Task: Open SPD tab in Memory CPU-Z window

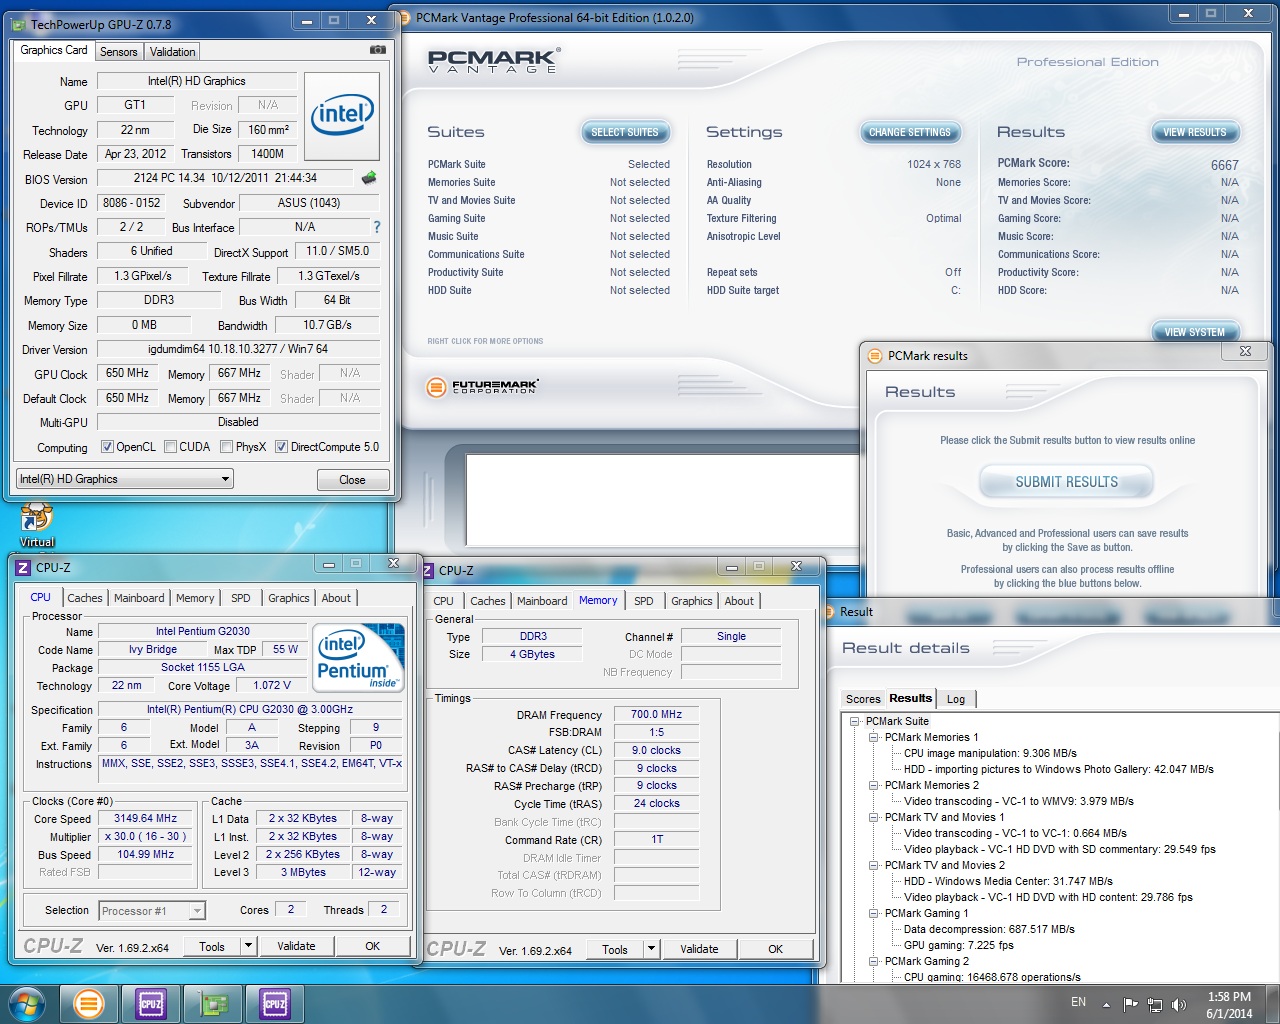Action: click(644, 601)
